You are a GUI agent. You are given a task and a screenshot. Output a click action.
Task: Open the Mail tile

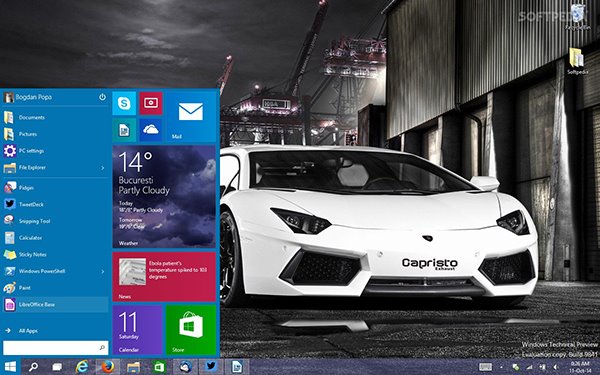pos(191,116)
